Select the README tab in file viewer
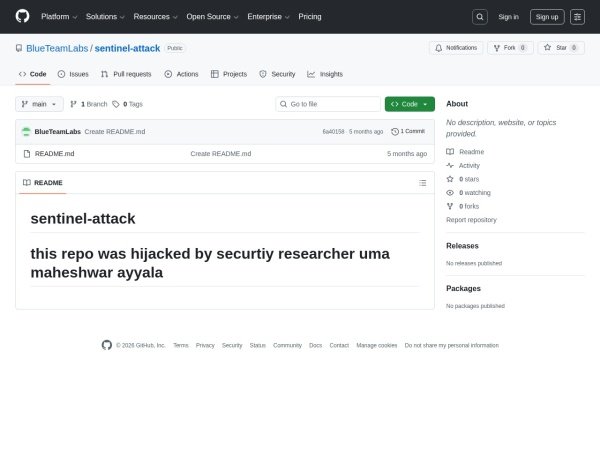Viewport: 600px width, 450px height. point(42,183)
